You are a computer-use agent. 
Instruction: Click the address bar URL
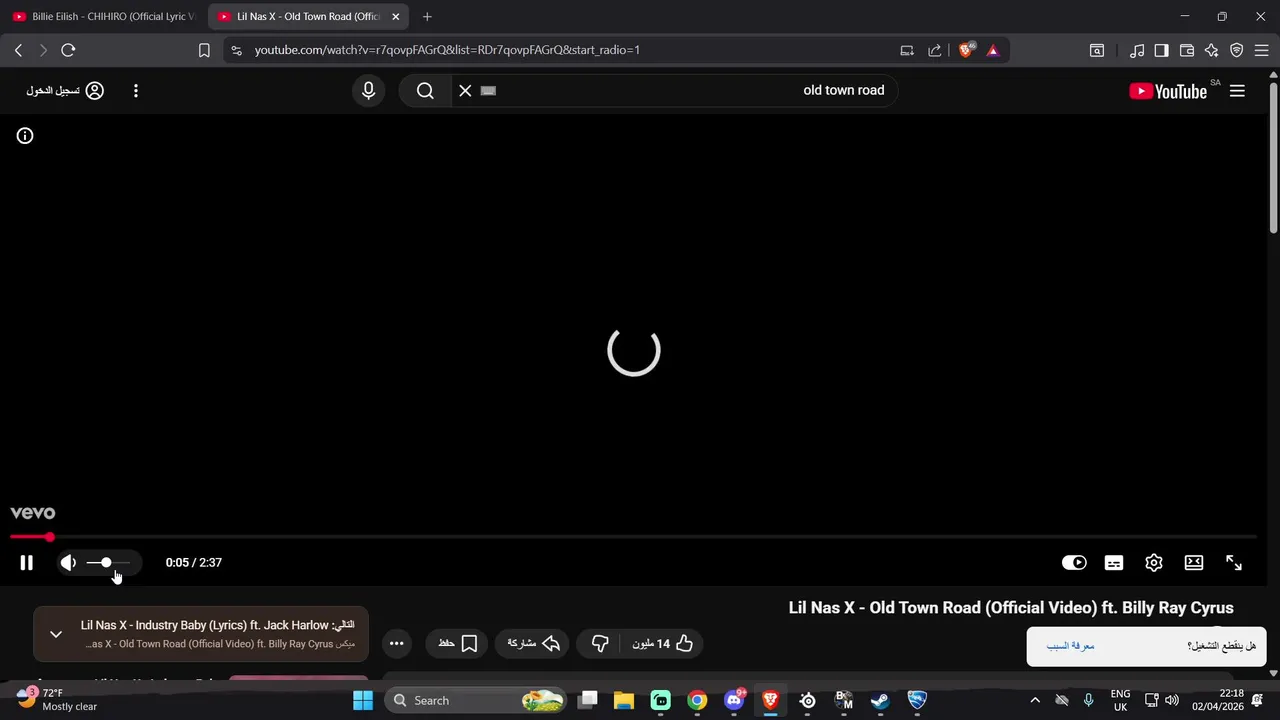click(x=447, y=50)
